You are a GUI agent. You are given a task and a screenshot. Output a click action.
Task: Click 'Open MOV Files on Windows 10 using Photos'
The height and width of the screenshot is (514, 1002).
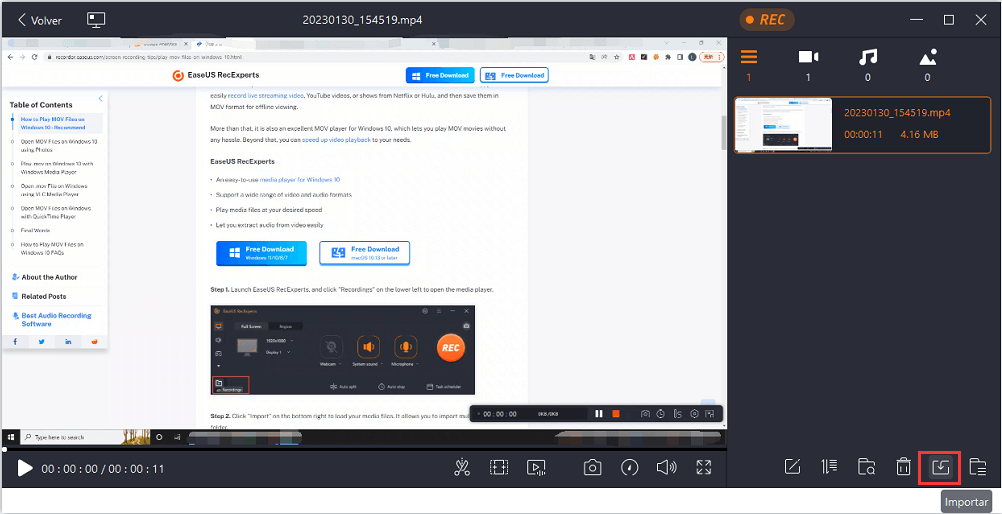click(59, 145)
